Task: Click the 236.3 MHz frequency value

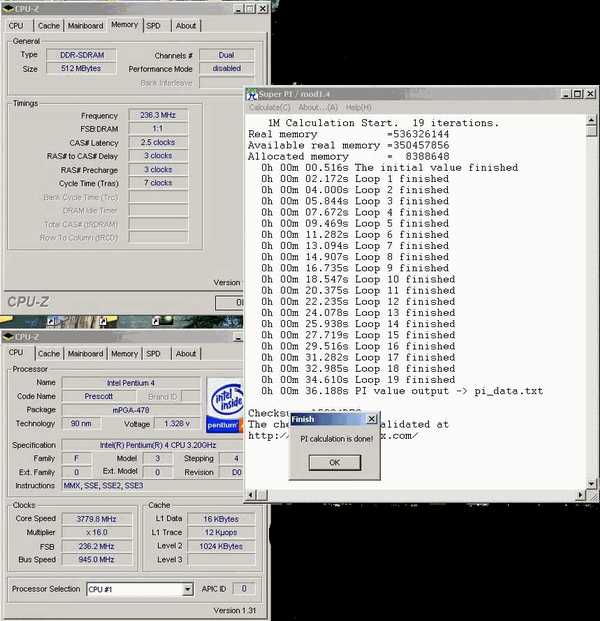Action: pyautogui.click(x=158, y=115)
